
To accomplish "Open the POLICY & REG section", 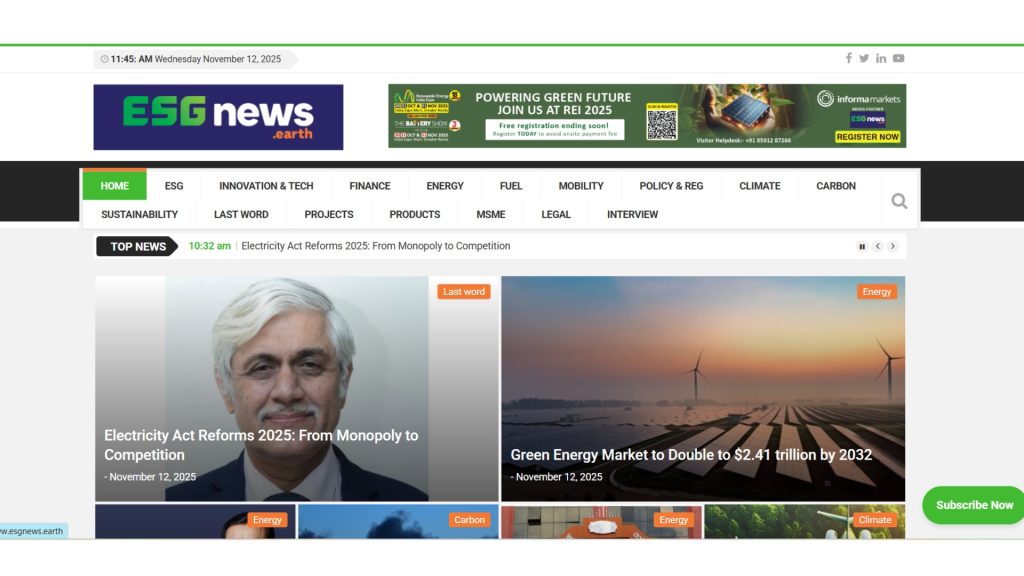I will [x=672, y=185].
